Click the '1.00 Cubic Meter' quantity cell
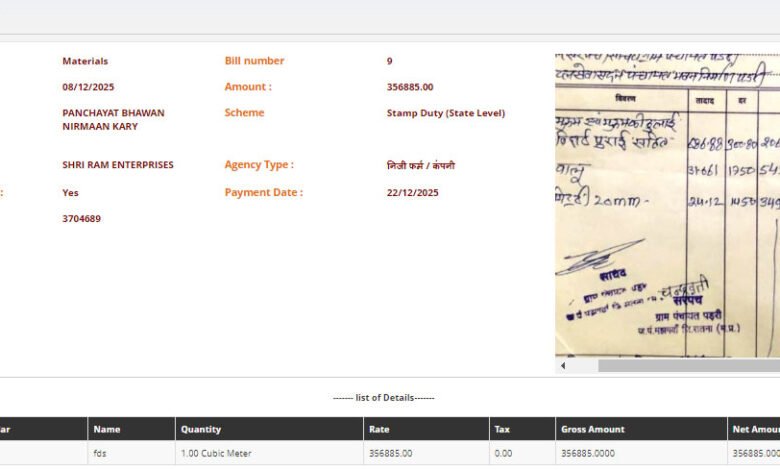Viewport: 780px width, 470px height. 217,454
